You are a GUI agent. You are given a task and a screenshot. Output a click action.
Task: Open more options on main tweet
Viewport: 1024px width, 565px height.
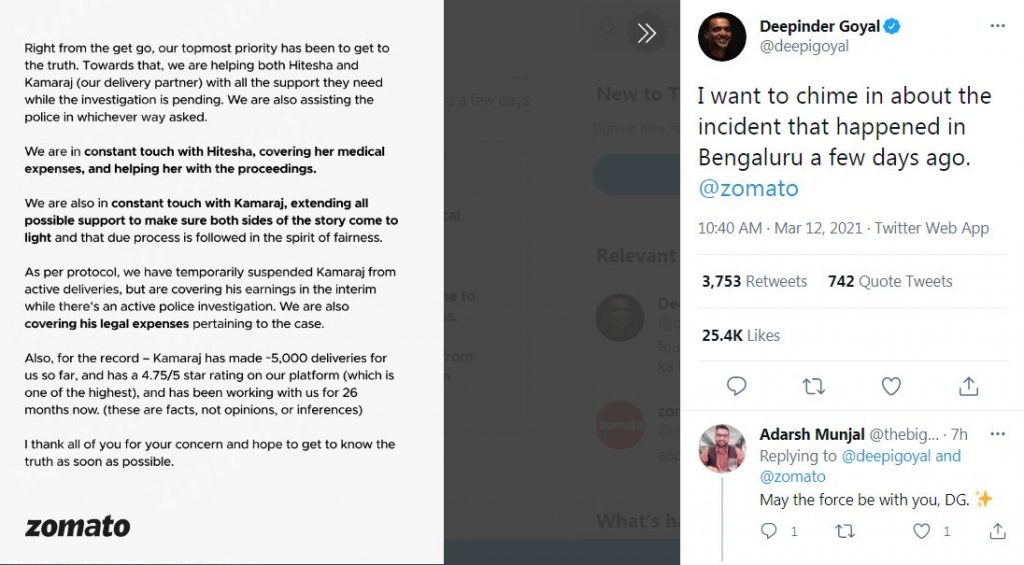click(997, 26)
